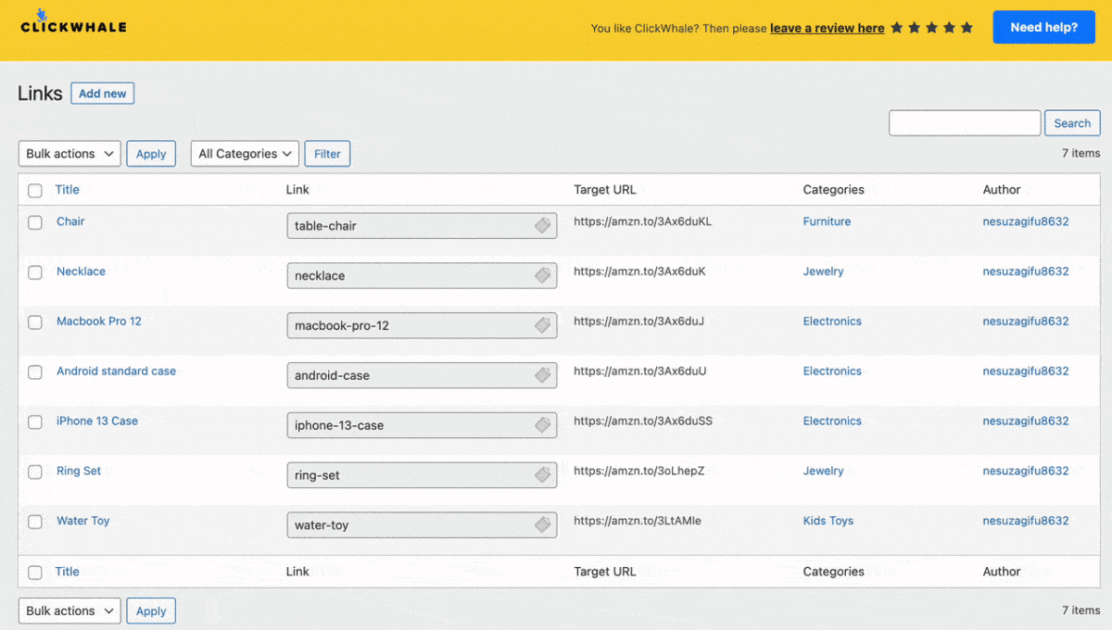Focus the links search input field
Image resolution: width=1112 pixels, height=630 pixels.
click(964, 123)
